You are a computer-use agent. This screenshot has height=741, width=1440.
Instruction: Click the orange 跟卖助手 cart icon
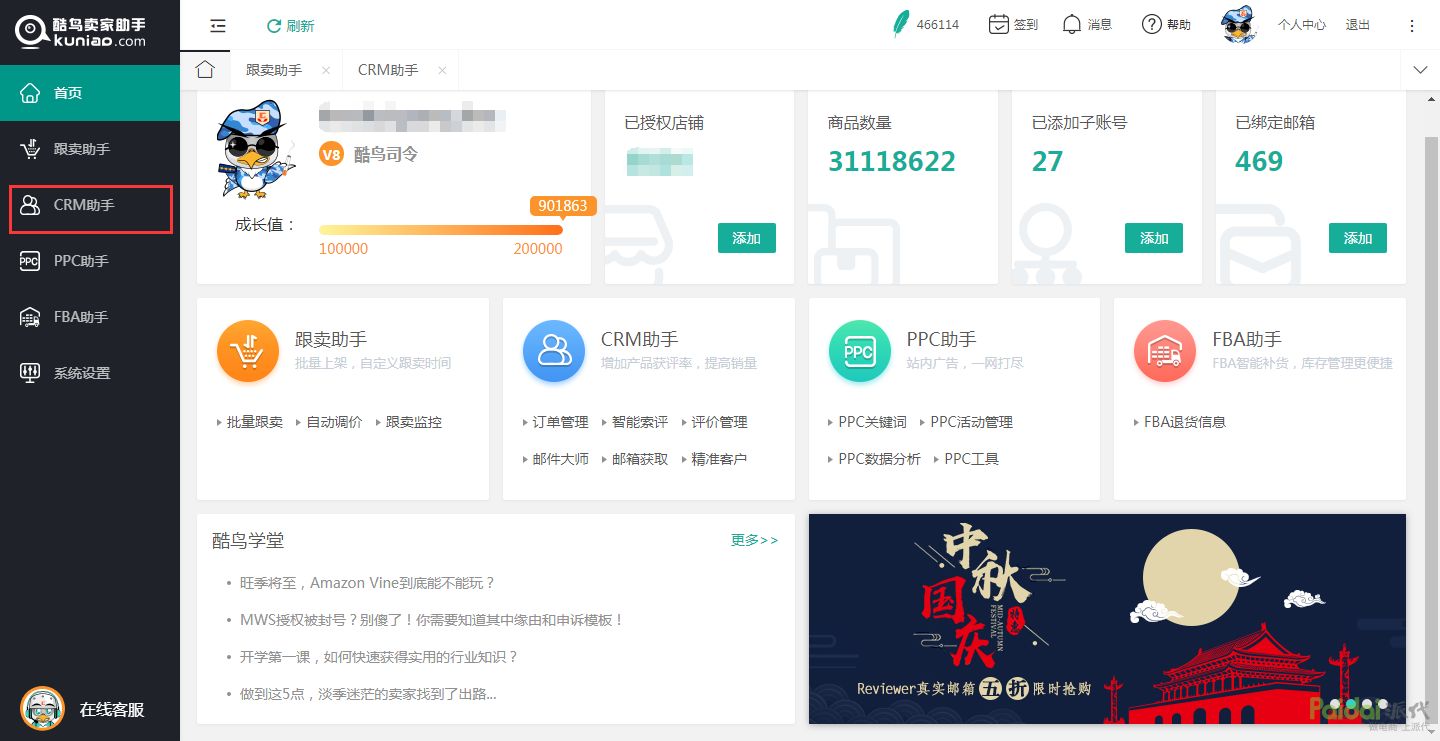click(248, 351)
